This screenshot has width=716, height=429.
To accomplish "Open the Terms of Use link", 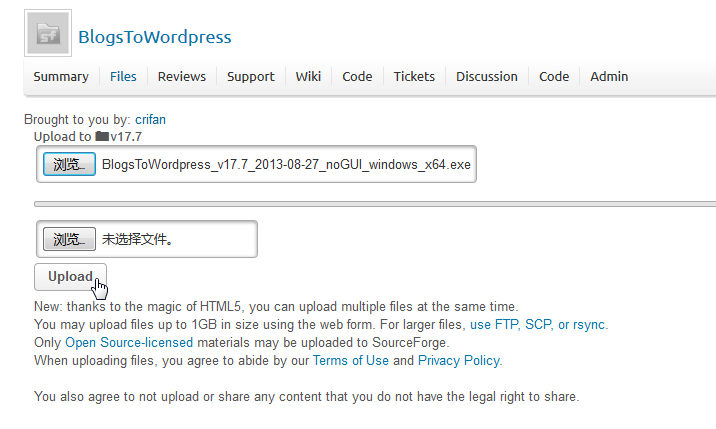I will [351, 361].
